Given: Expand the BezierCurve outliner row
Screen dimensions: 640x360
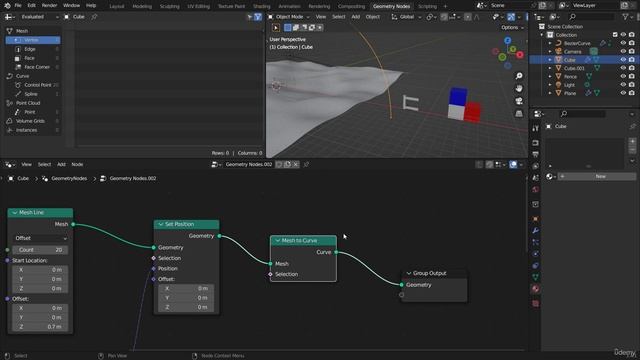Looking at the screenshot, I should coord(550,43).
